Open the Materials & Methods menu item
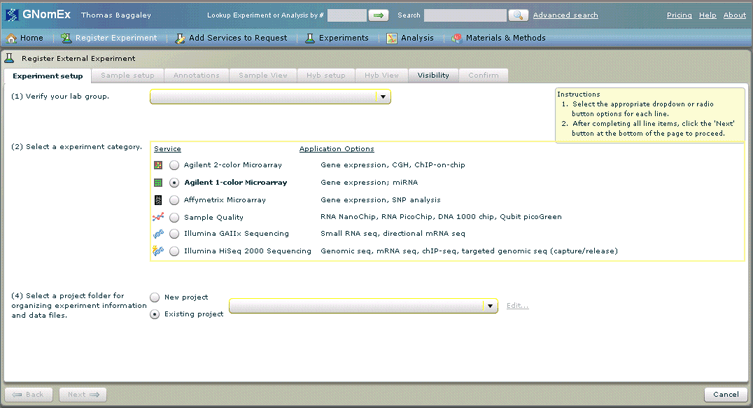This screenshot has height=408, width=753. 499,38
